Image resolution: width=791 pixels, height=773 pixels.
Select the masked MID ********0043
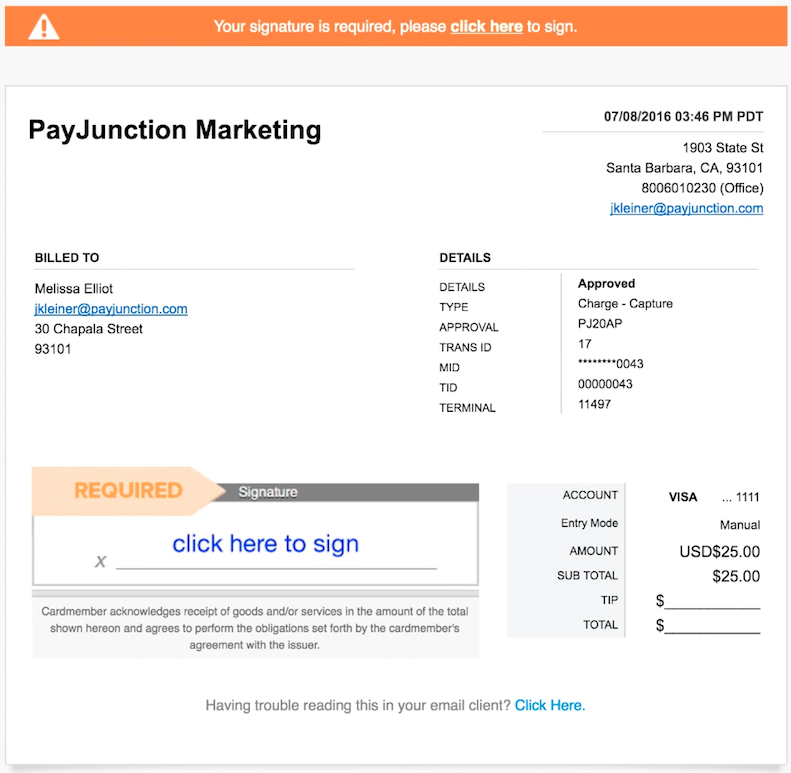pos(610,364)
